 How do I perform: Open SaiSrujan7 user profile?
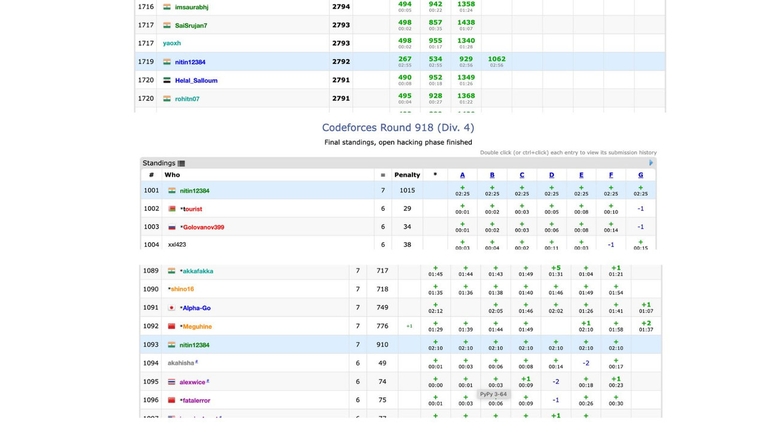point(191,25)
